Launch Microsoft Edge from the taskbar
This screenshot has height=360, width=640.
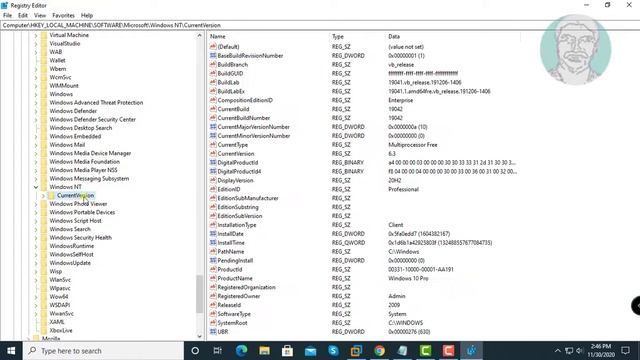pos(241,351)
